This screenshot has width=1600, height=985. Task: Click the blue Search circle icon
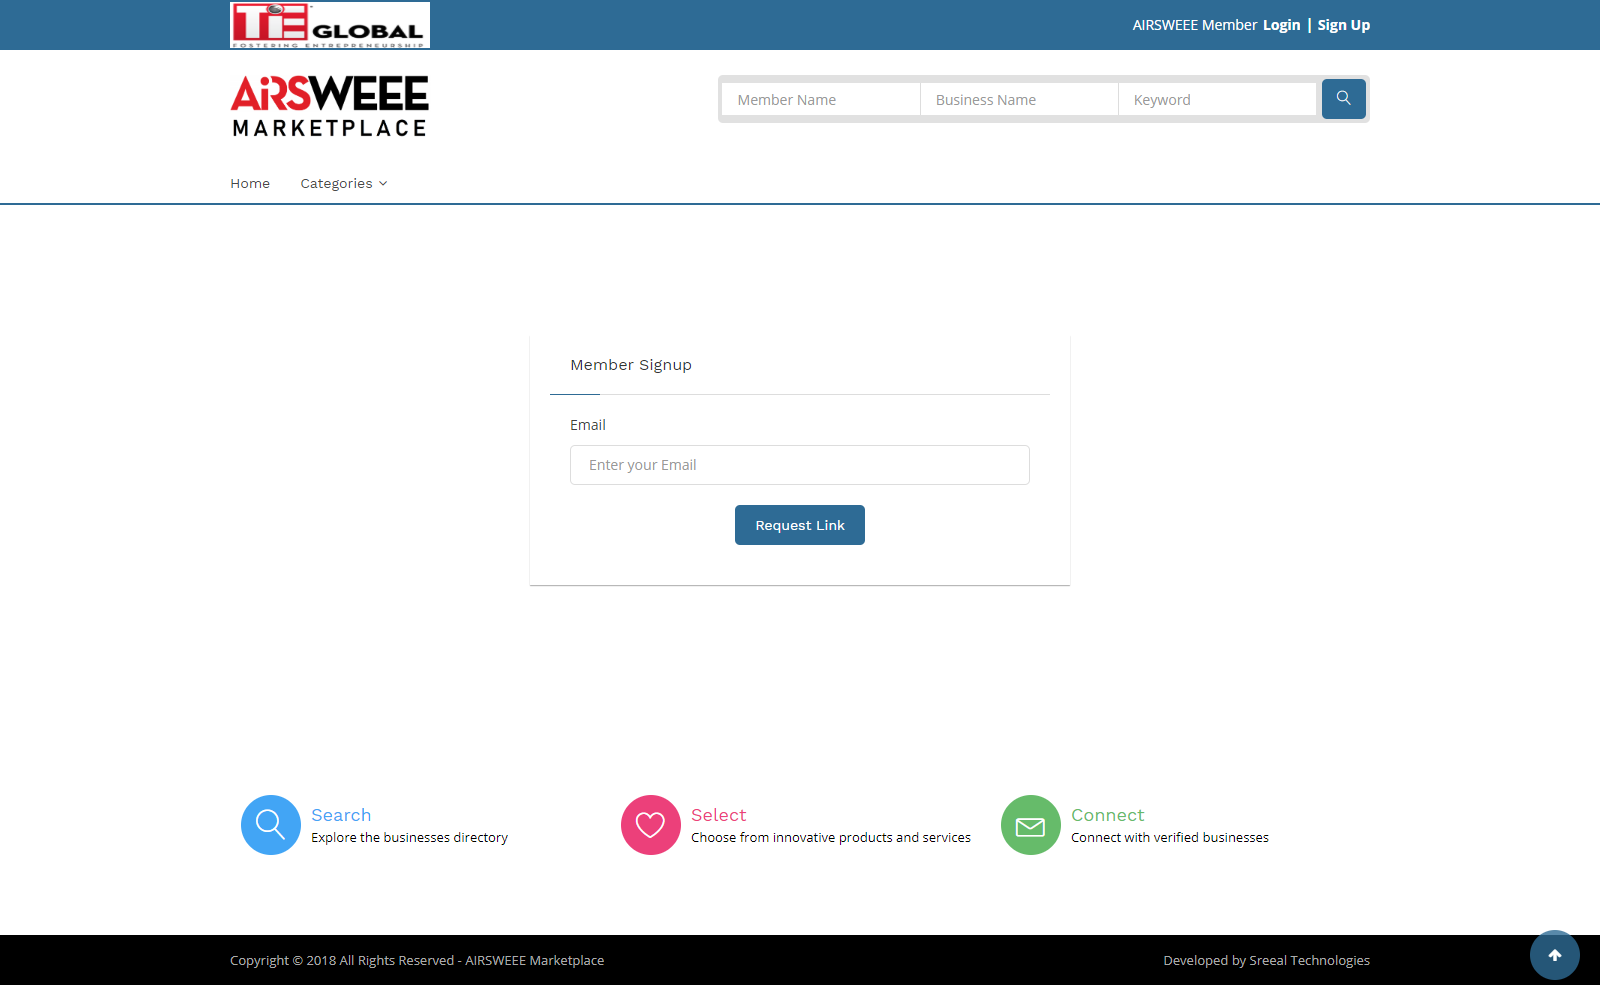[x=271, y=825]
